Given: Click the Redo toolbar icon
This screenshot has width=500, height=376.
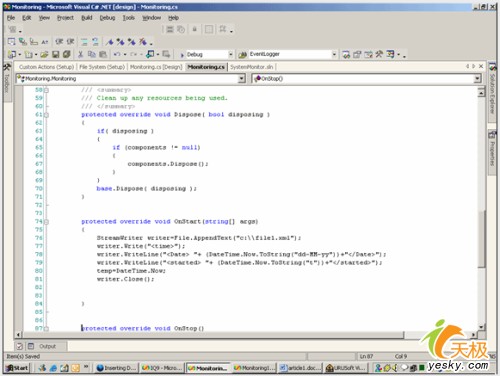Looking at the screenshot, I should [x=133, y=54].
